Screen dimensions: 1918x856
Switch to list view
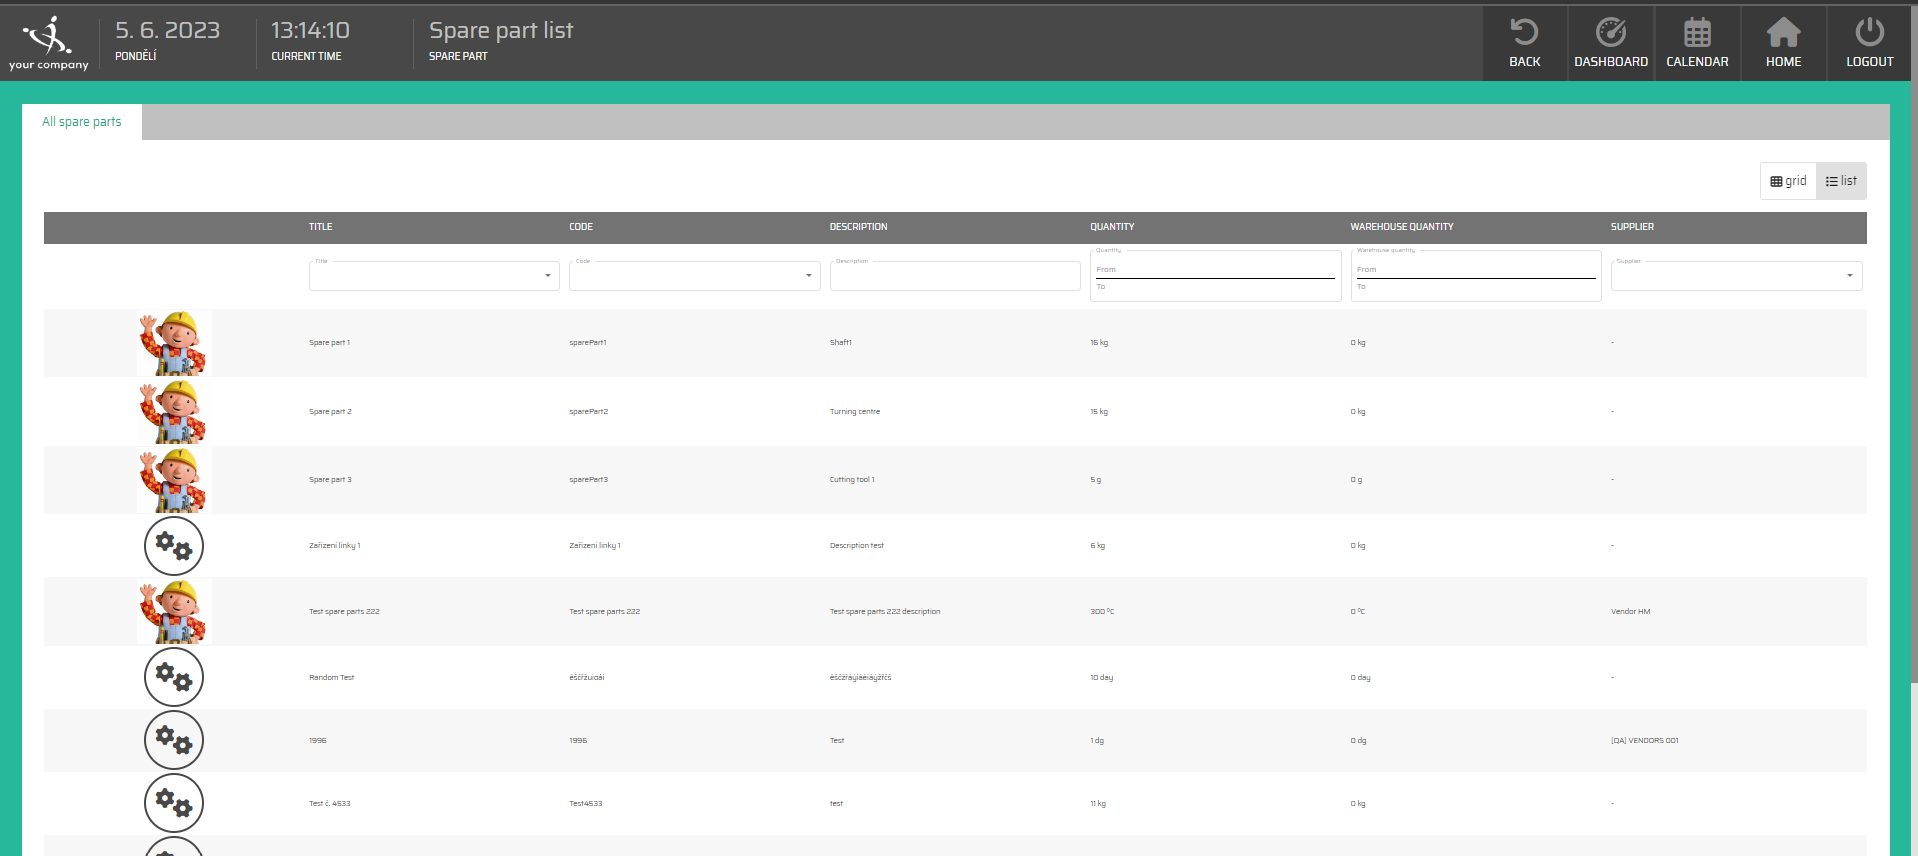pos(1841,181)
